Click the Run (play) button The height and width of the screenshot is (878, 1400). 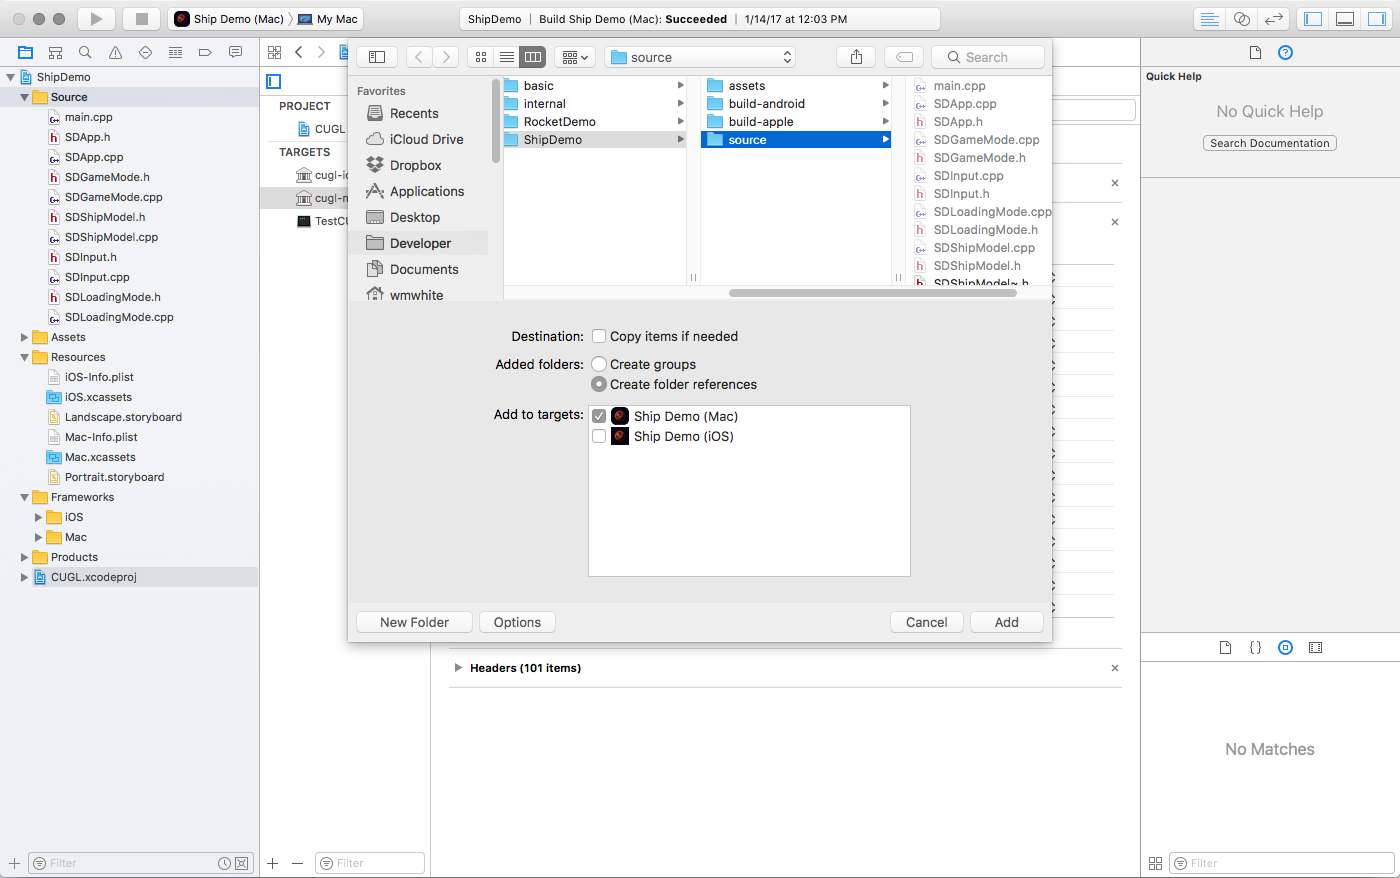[96, 19]
